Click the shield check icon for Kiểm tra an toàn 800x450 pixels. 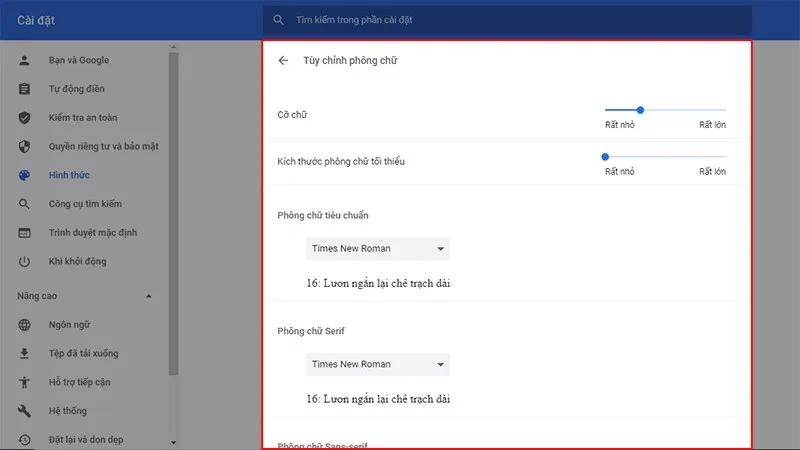click(24, 117)
